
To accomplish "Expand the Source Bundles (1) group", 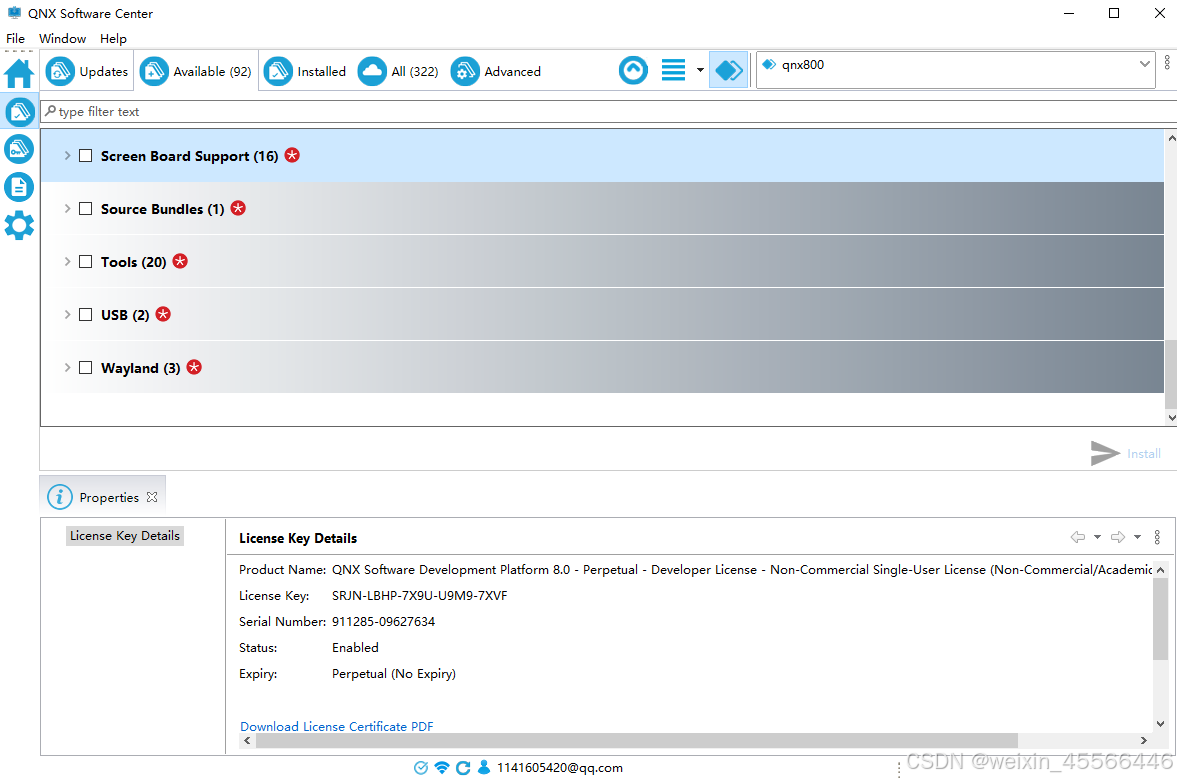I will [x=68, y=208].
